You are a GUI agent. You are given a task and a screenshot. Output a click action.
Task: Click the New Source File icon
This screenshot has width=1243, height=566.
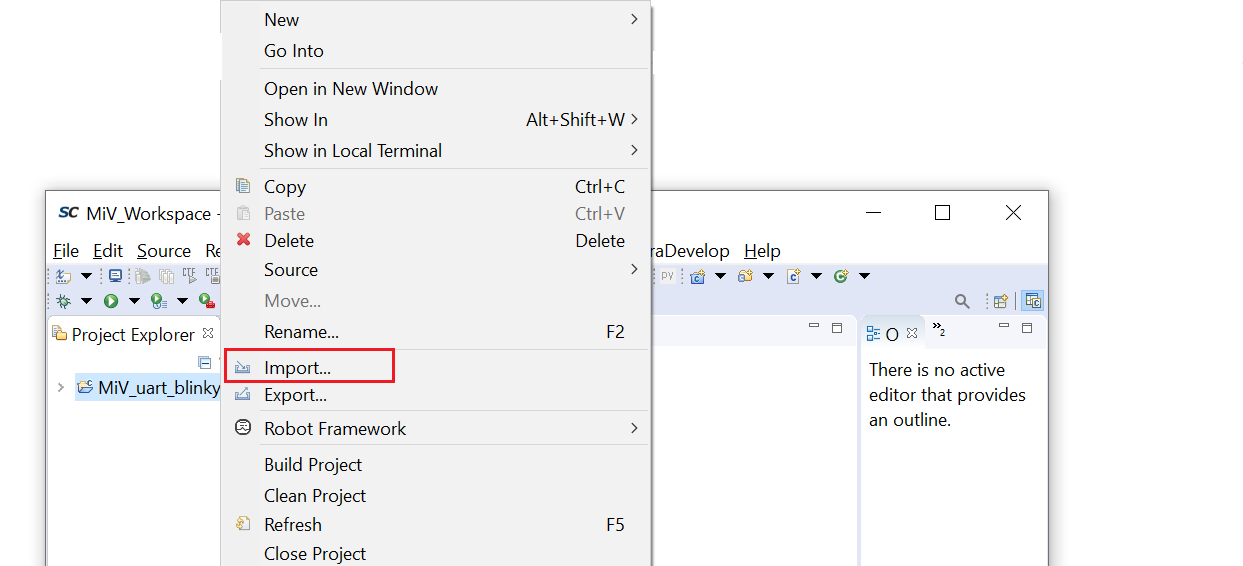click(x=793, y=276)
